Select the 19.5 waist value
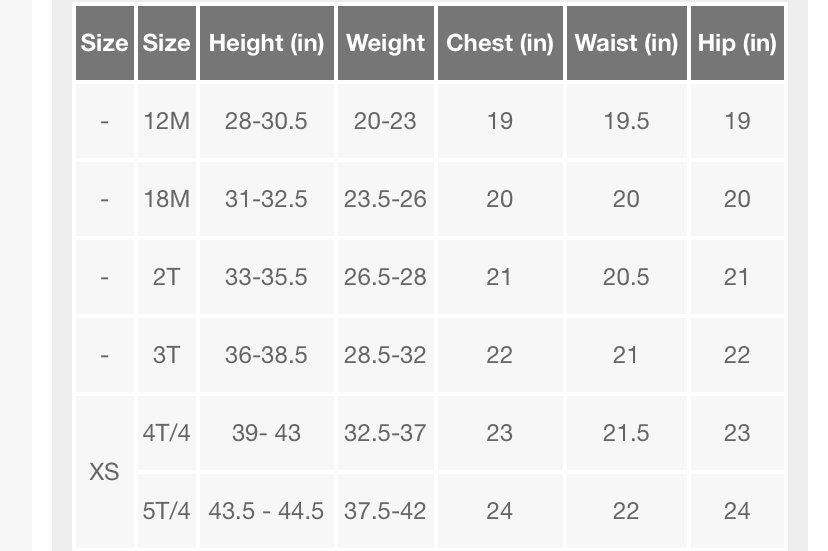 coord(626,121)
